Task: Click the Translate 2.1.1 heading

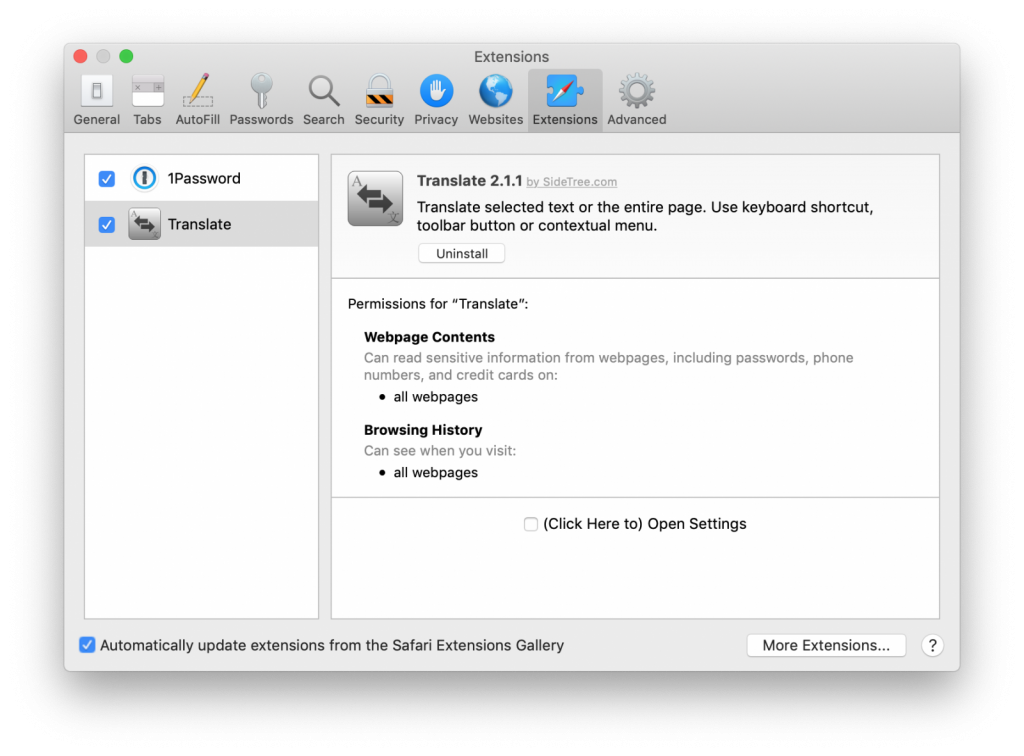Action: click(x=470, y=181)
